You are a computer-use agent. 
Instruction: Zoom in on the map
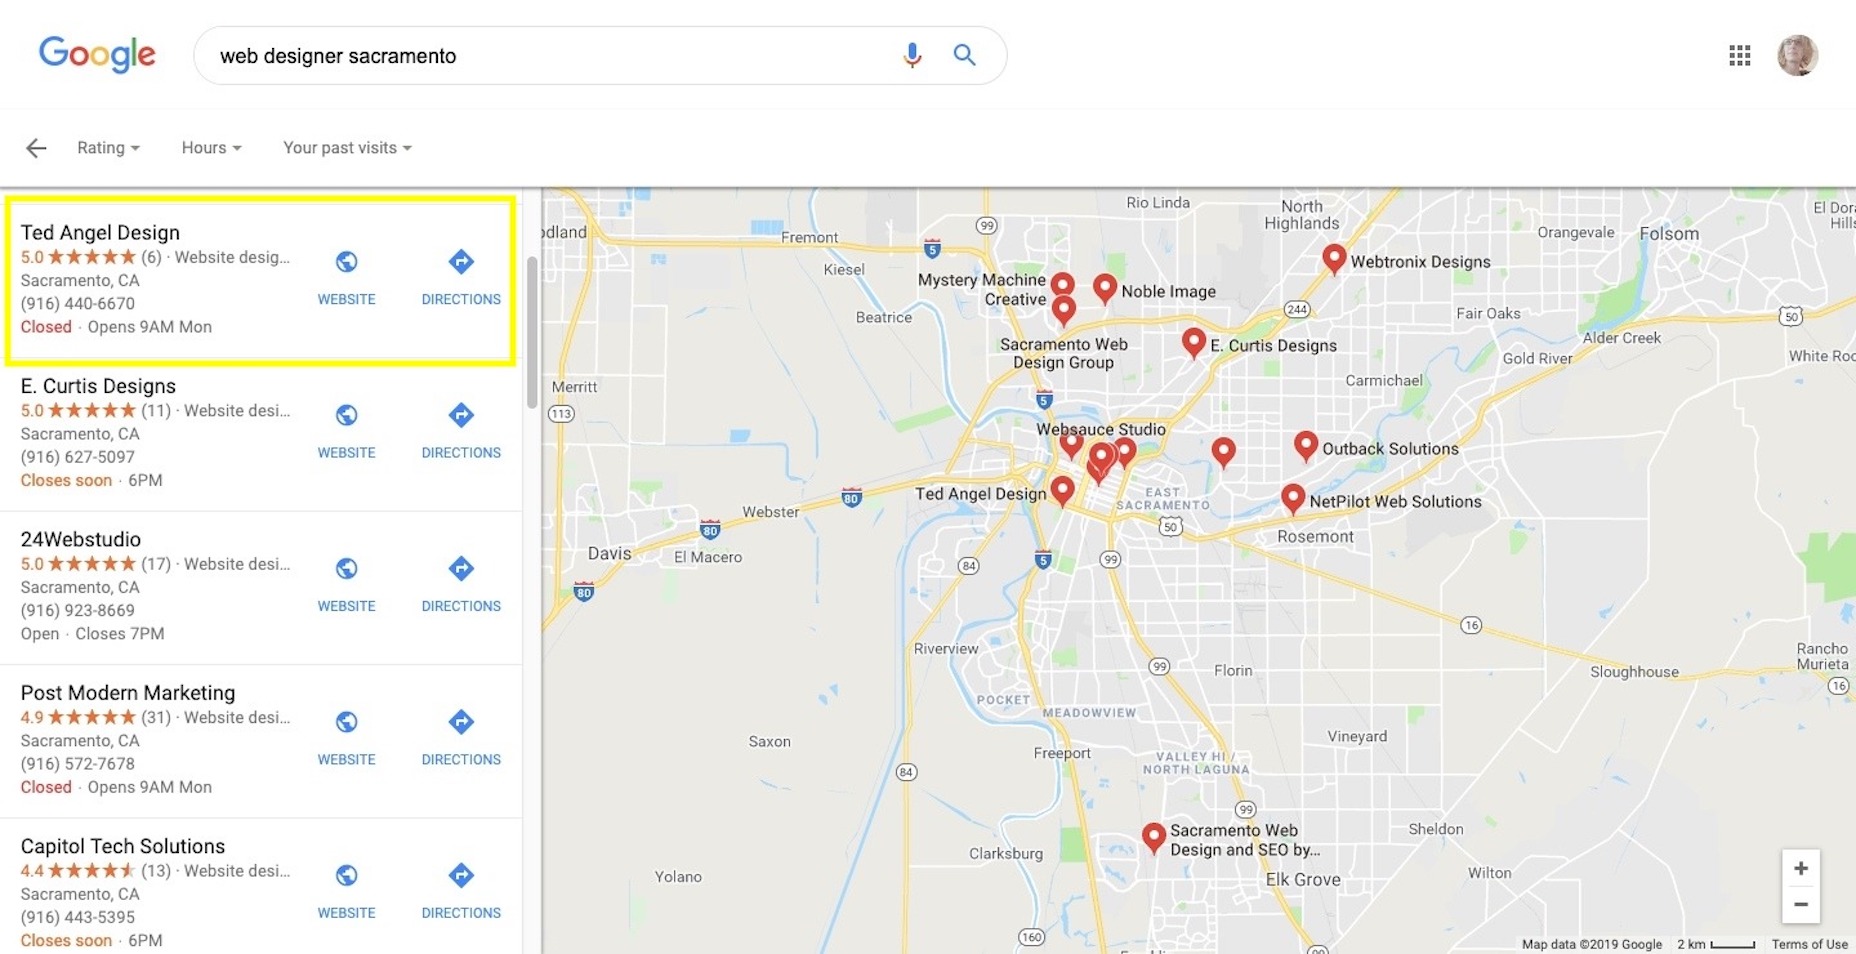pyautogui.click(x=1800, y=869)
